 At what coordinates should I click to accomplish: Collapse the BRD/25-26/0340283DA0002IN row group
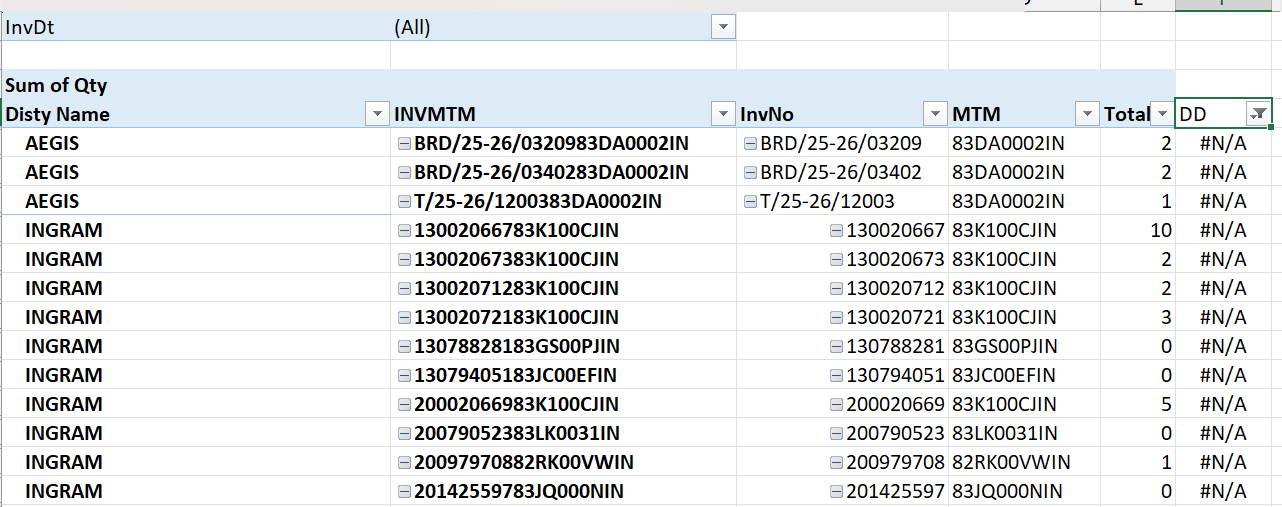[x=404, y=173]
